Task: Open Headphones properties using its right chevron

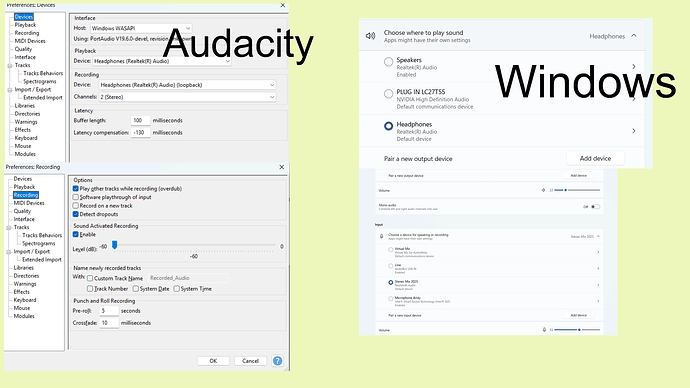Action: click(634, 131)
